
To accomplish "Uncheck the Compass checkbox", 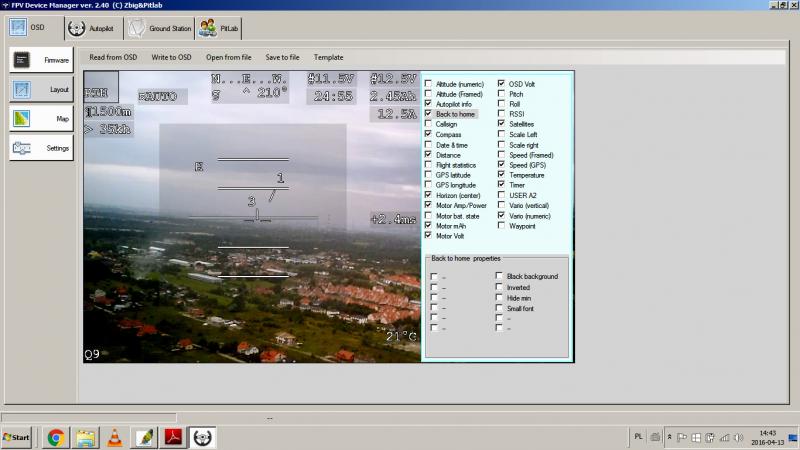I will coord(429,135).
